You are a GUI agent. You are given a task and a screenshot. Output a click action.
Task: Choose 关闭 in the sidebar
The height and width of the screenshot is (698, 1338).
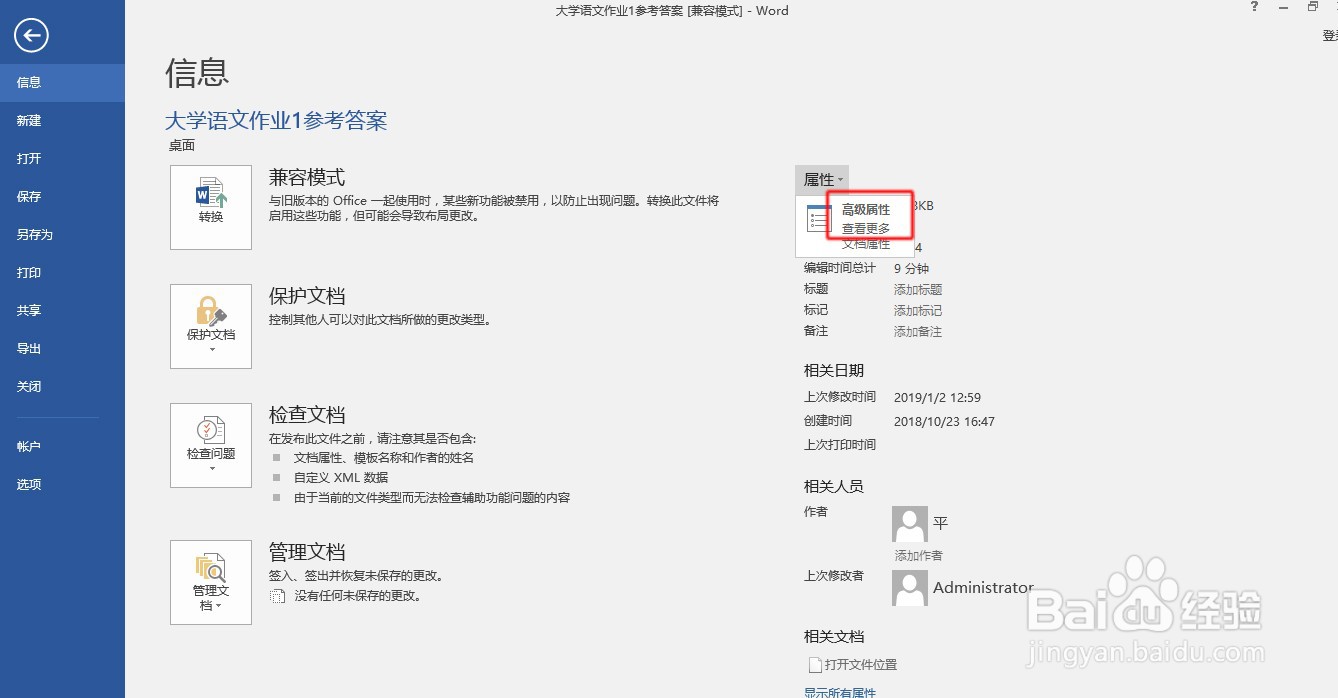point(62,387)
